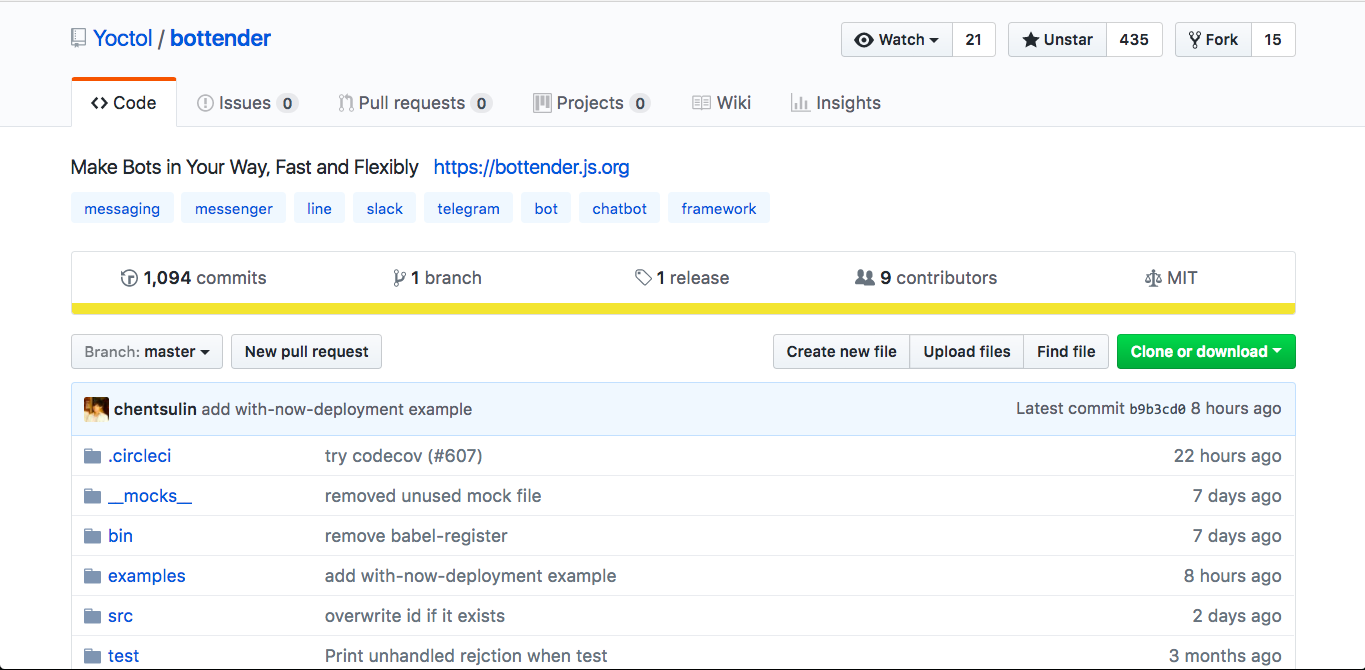
Task: View the 9 contributors link
Action: (x=926, y=278)
